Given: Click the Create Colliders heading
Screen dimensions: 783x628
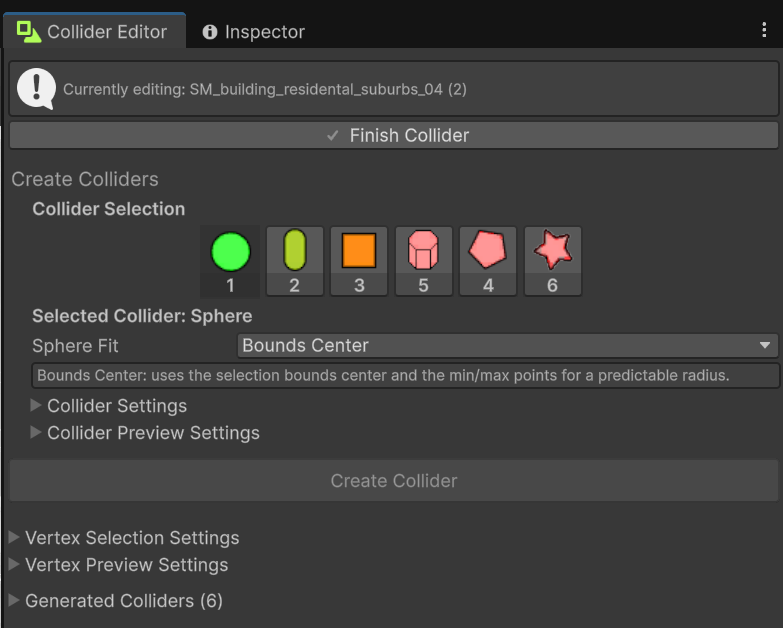Looking at the screenshot, I should pyautogui.click(x=85, y=179).
